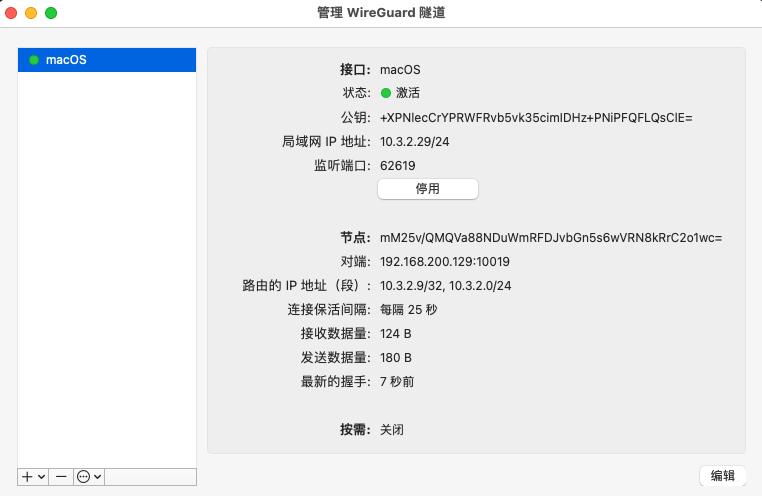Click the window title 管理 WireGuard 隧道
The width and height of the screenshot is (762, 496).
(381, 13)
